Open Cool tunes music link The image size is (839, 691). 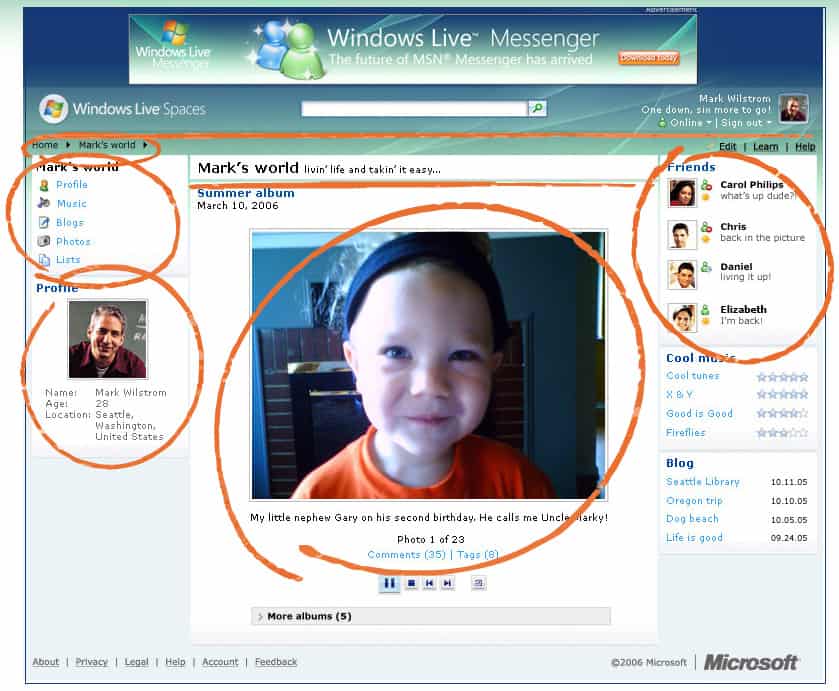pyautogui.click(x=692, y=376)
